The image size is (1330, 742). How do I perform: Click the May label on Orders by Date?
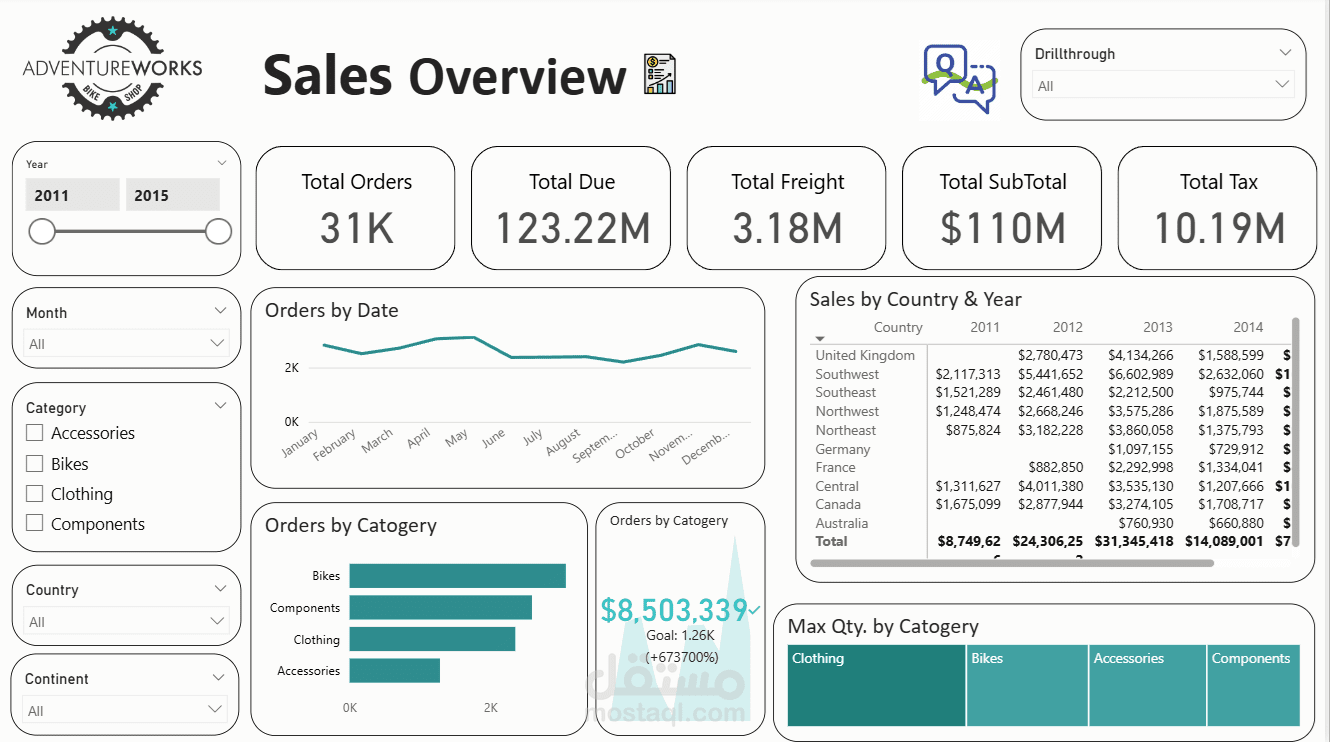[x=457, y=438]
